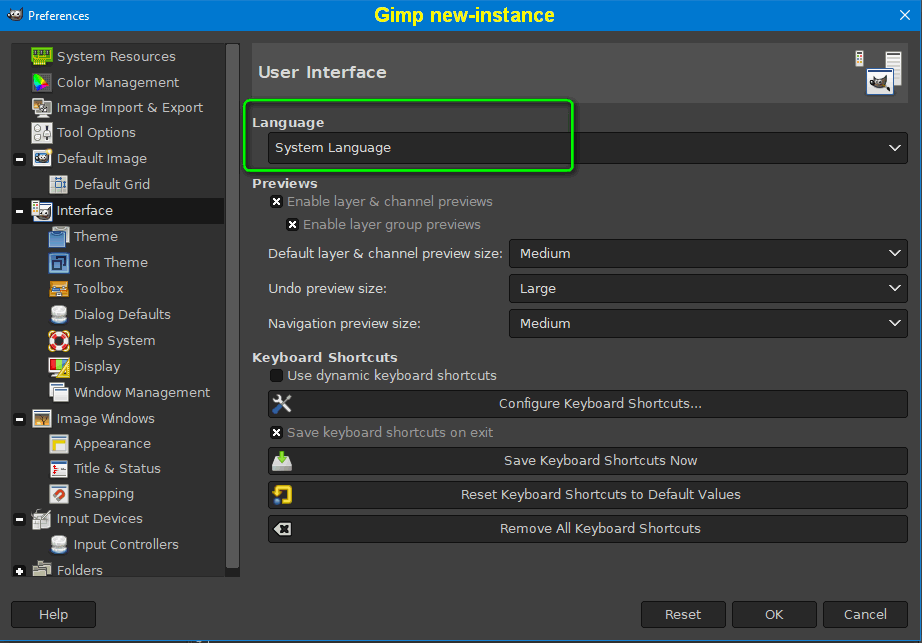The image size is (922, 643).
Task: Click Configure Keyboard Shortcuts button
Action: point(587,404)
